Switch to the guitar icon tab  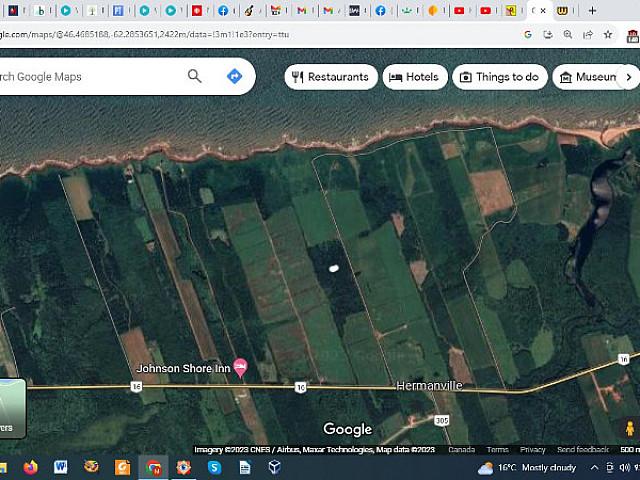(x=249, y=11)
